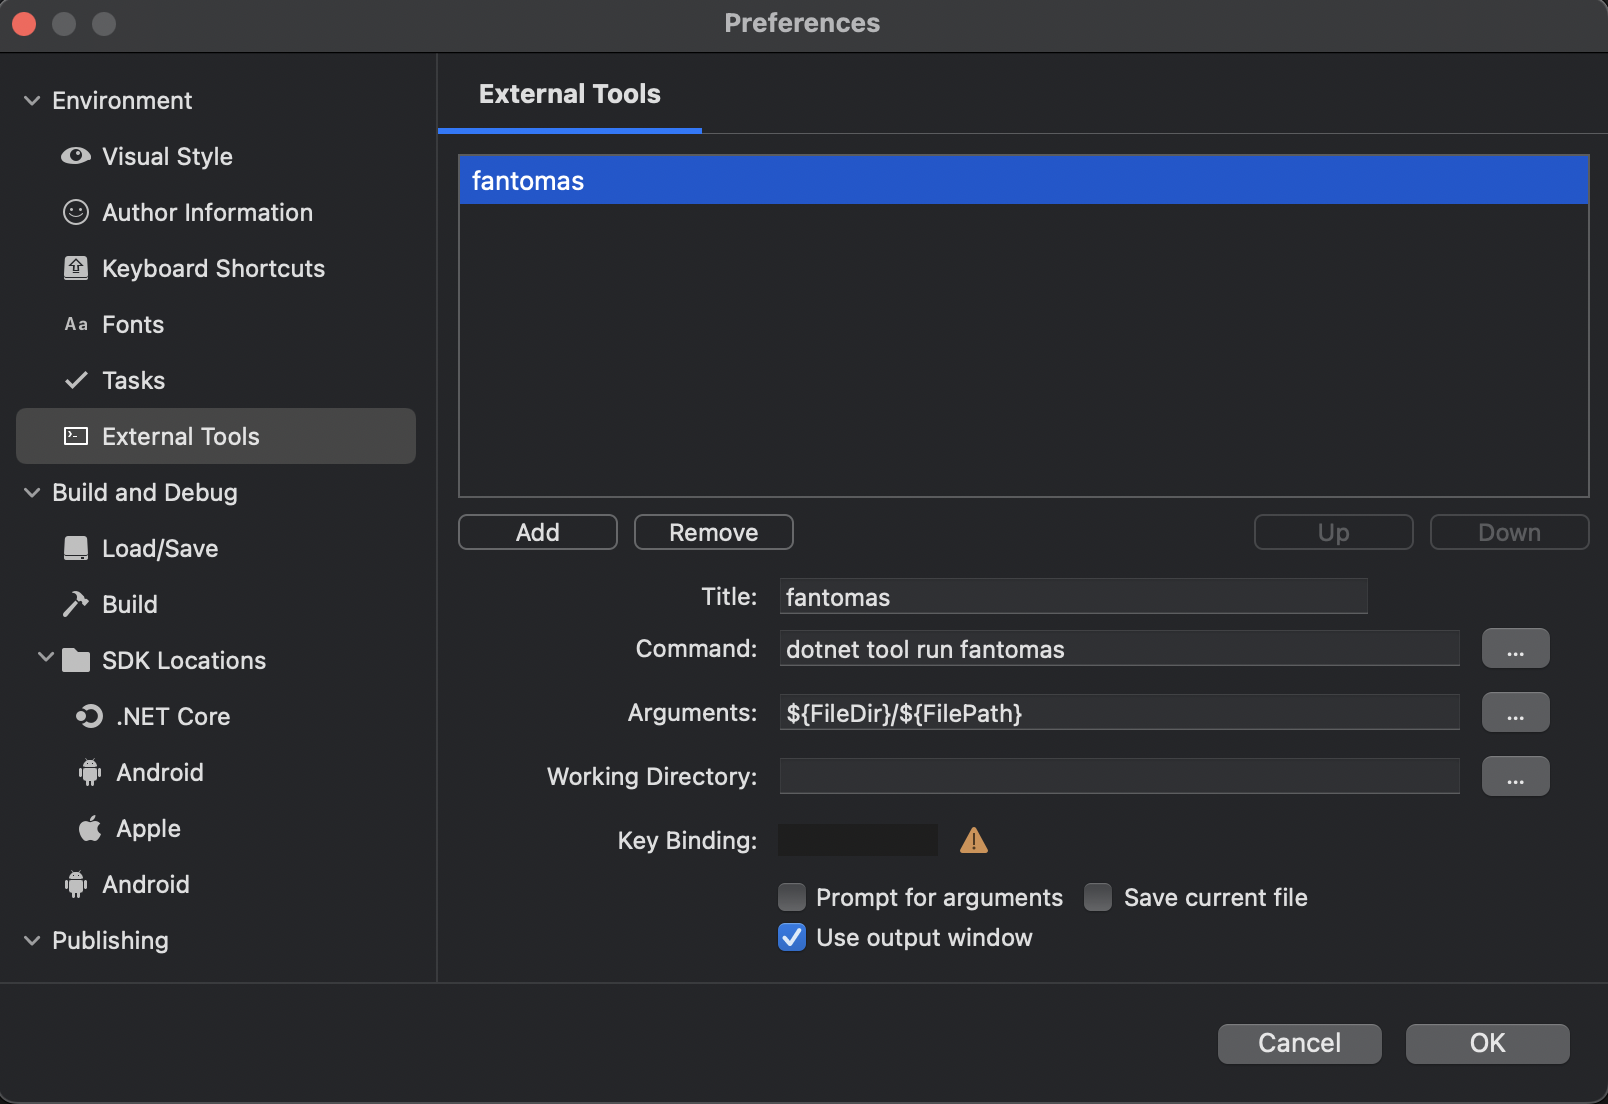Collapse the Environment section
Screen dimensions: 1608x1104
32,100
